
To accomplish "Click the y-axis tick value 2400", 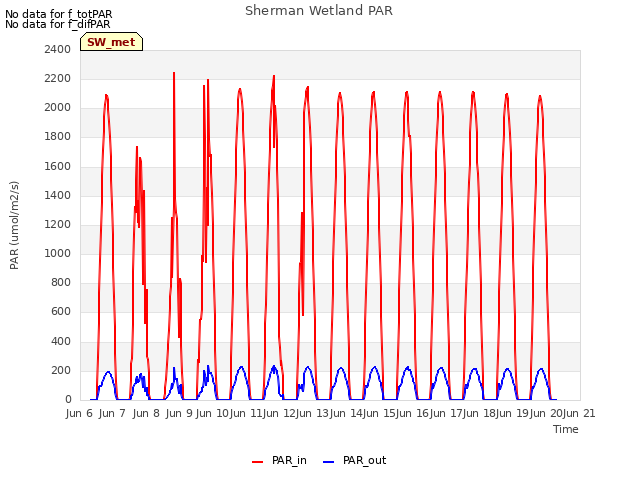I will point(58,49).
